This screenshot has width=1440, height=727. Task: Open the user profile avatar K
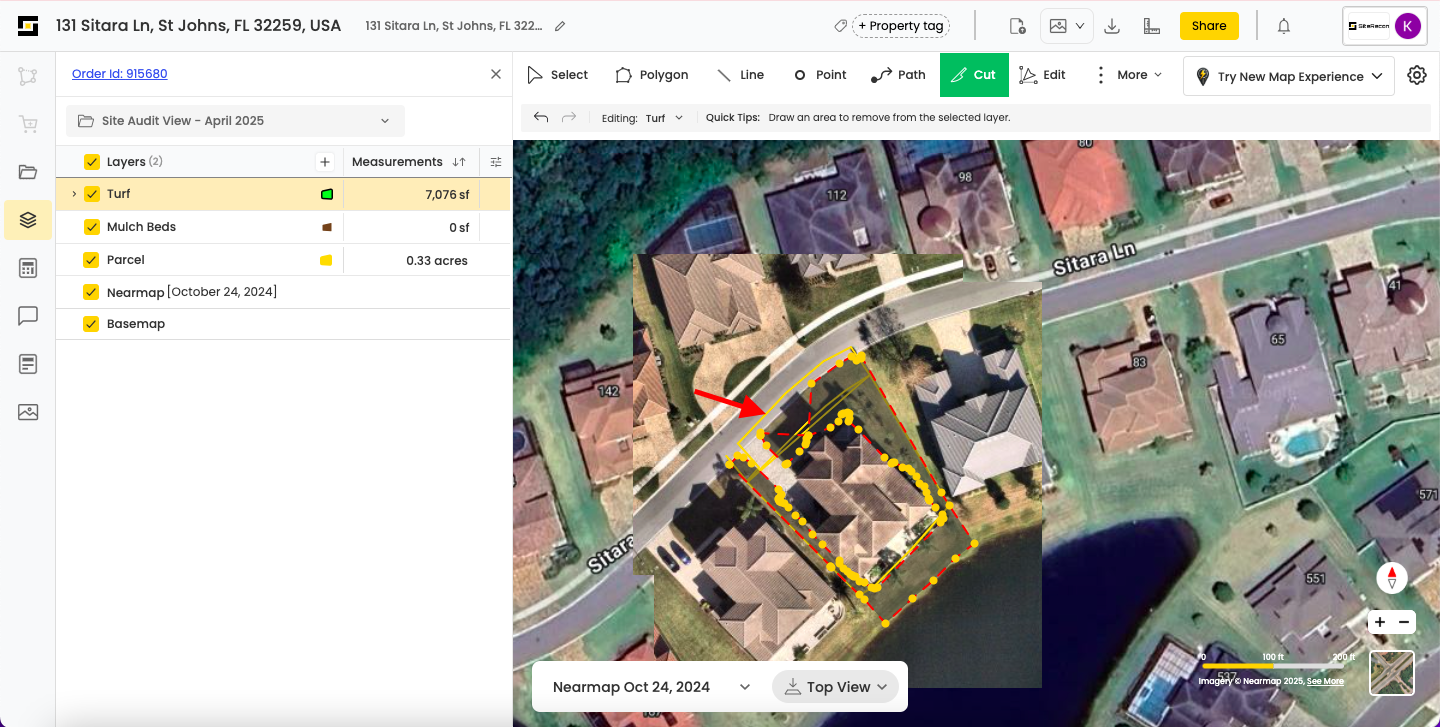[1408, 26]
